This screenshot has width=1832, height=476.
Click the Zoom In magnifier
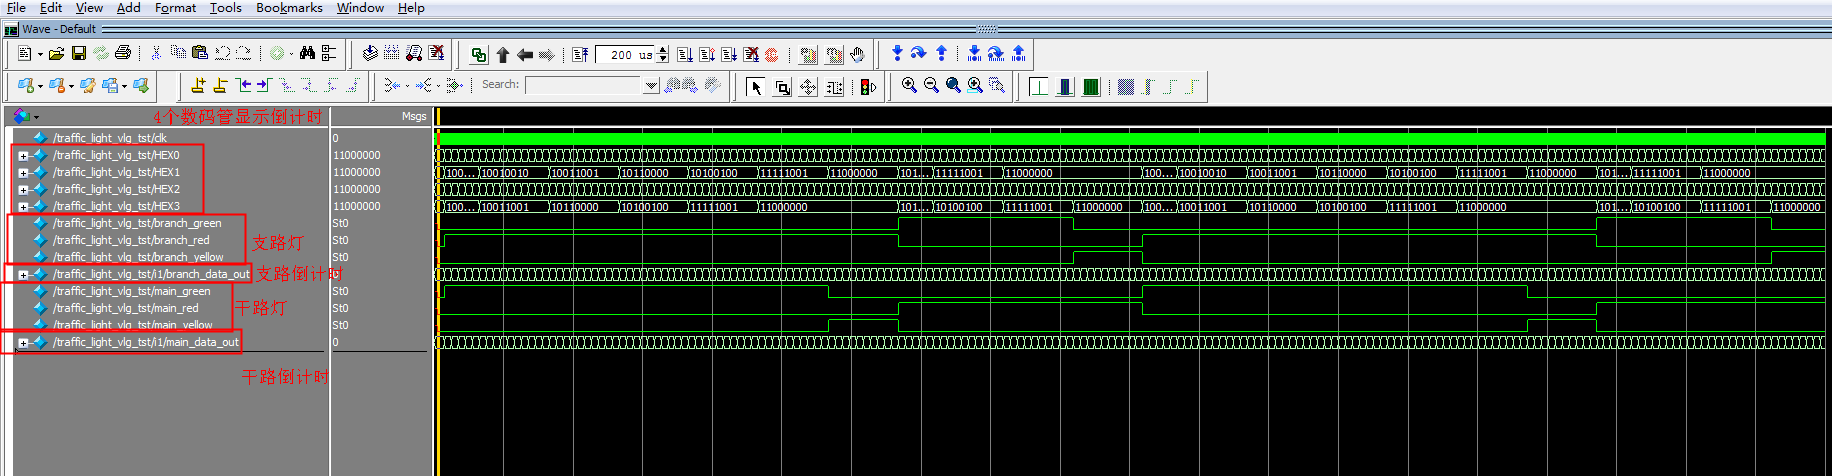(909, 86)
